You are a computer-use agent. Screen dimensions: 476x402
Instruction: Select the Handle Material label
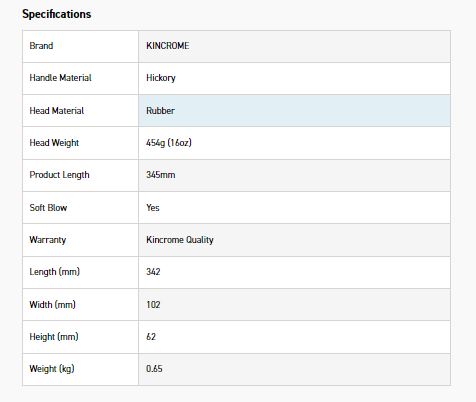pos(60,78)
